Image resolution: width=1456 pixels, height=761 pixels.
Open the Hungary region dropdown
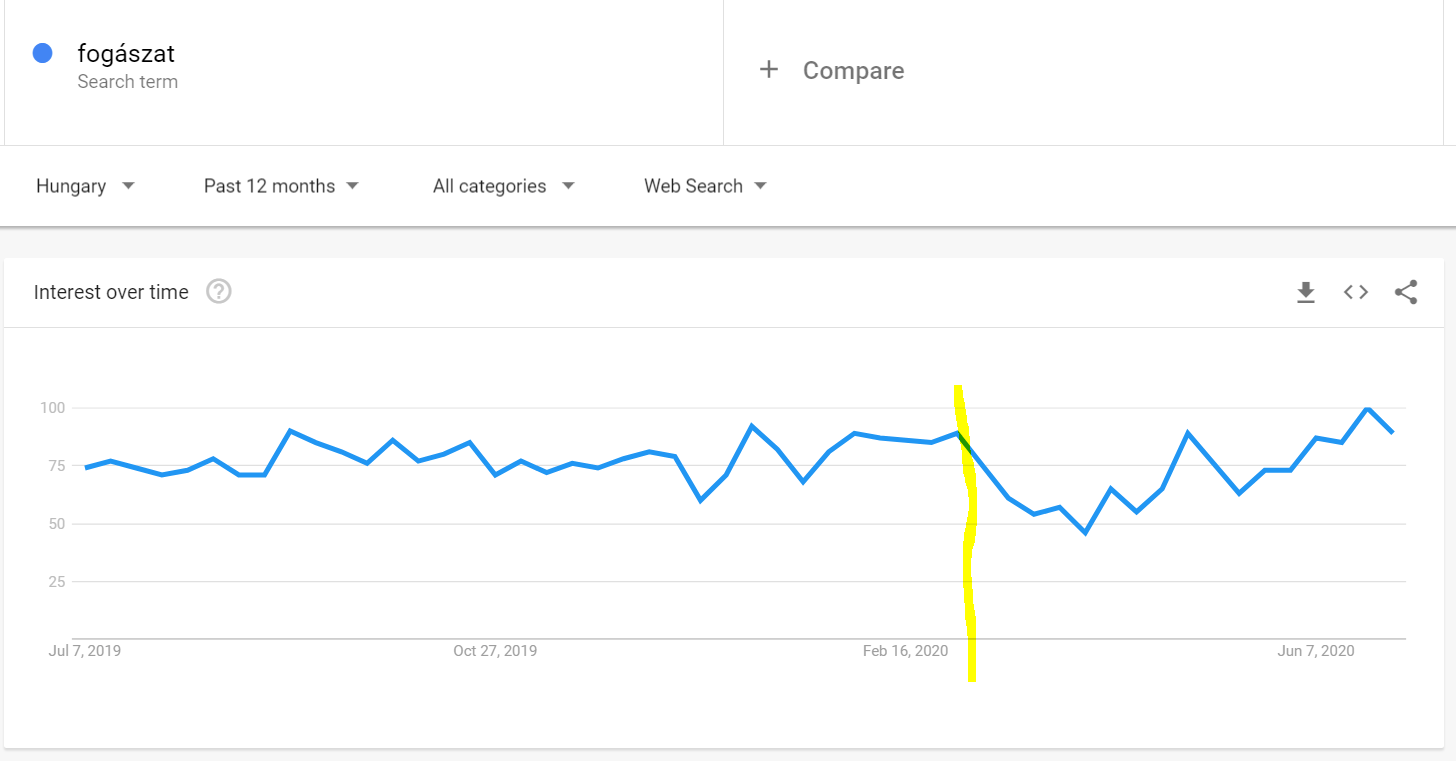(85, 186)
